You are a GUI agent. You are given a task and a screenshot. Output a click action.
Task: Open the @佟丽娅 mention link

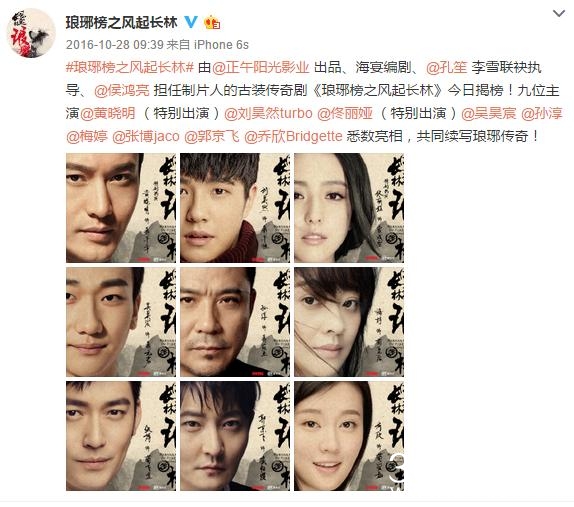[x=345, y=113]
